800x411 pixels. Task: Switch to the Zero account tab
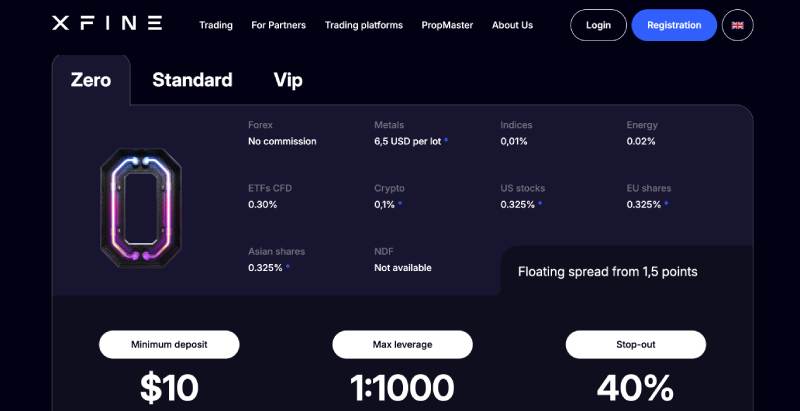(91, 80)
